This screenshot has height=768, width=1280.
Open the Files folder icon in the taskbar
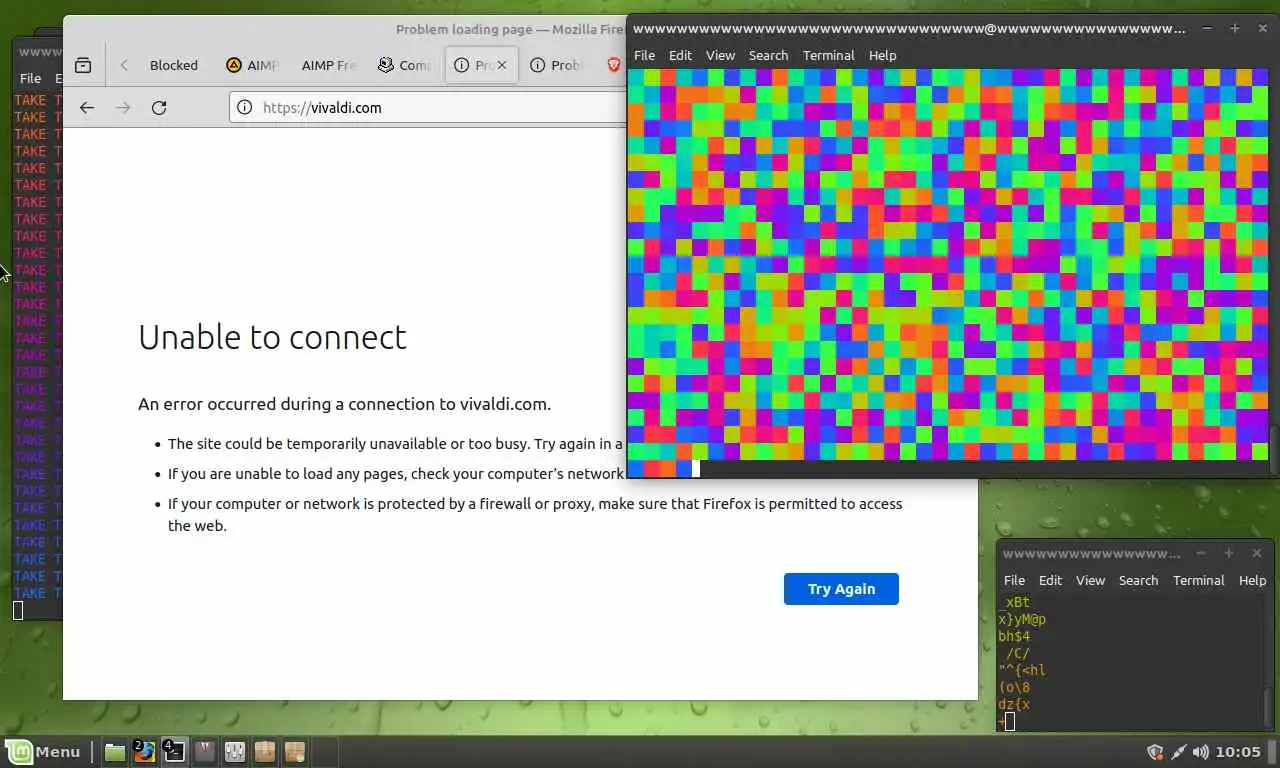pyautogui.click(x=115, y=751)
